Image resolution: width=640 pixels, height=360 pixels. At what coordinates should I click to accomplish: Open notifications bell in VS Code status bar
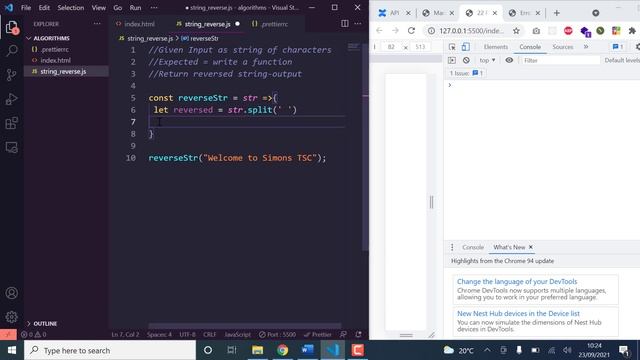pos(358,334)
